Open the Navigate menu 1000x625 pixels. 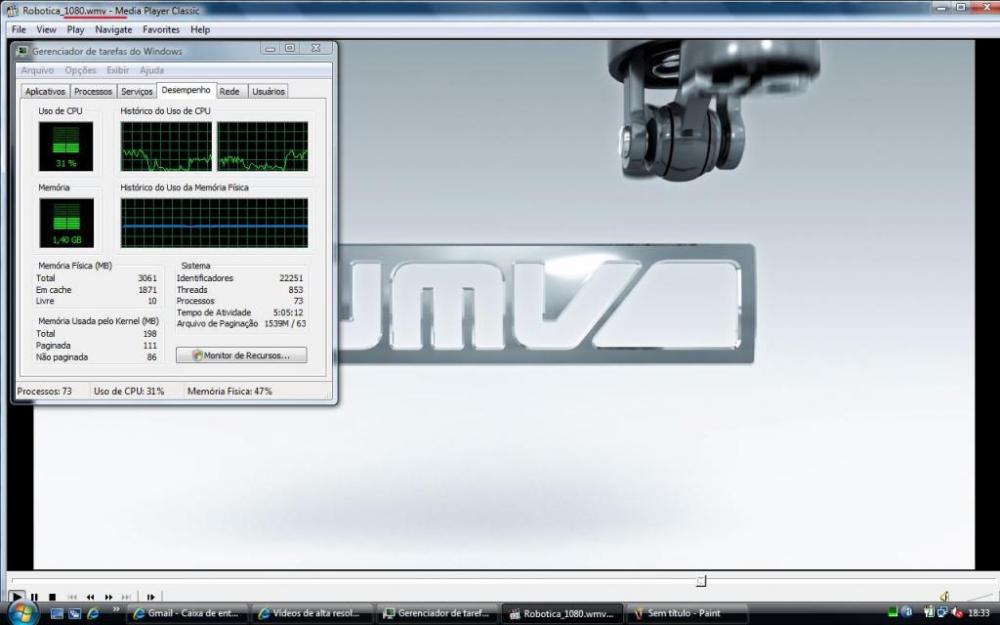[113, 30]
